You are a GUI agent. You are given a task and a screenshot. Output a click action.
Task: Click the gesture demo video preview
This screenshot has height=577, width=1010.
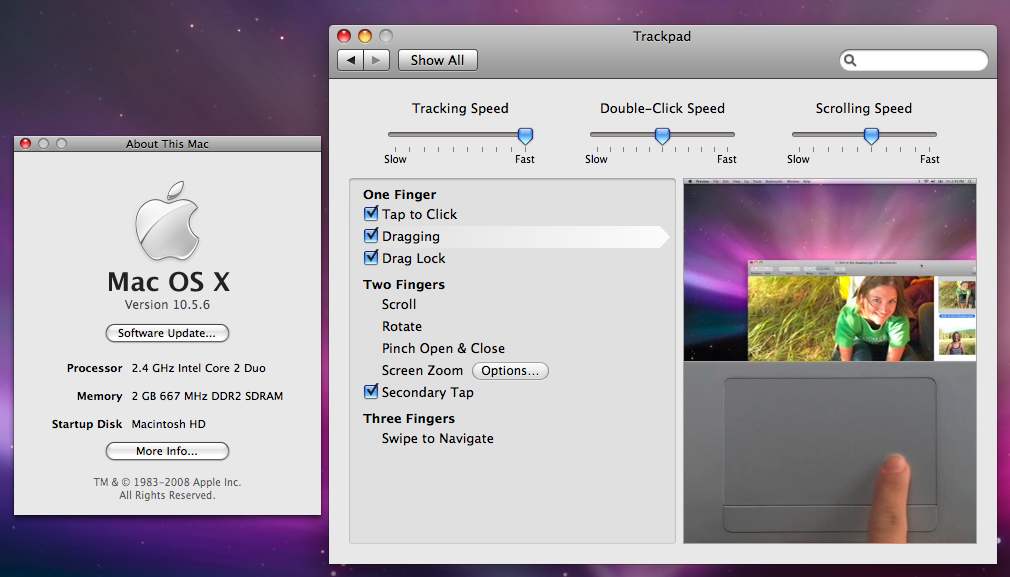point(830,361)
